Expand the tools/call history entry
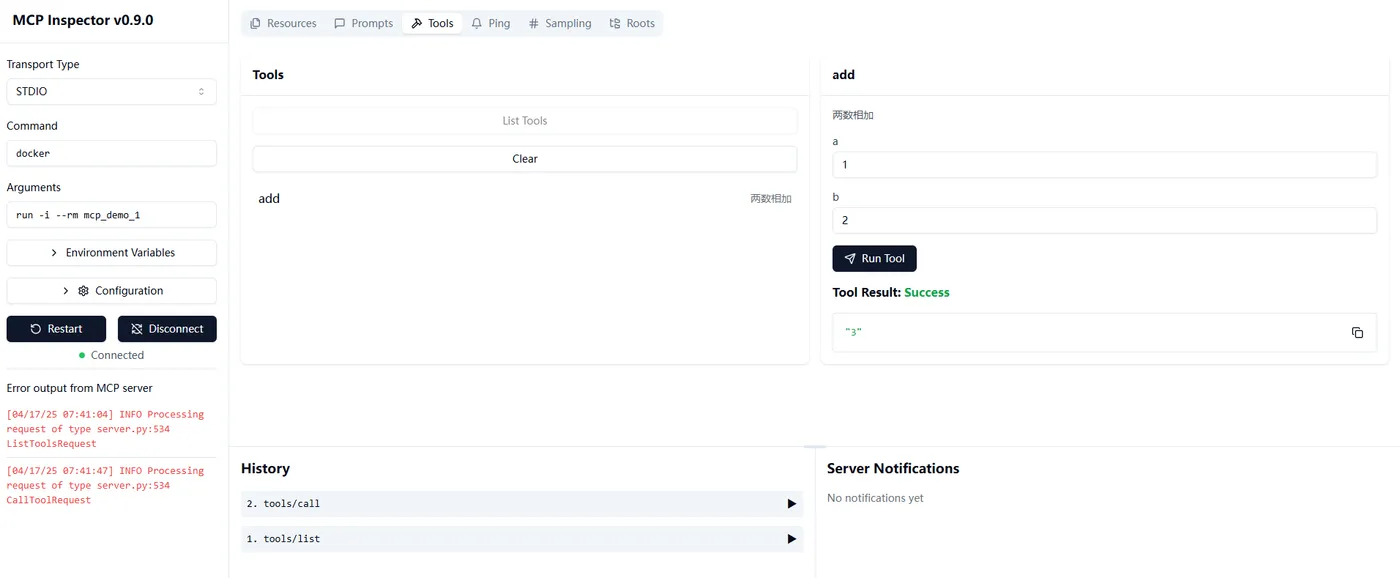 point(522,504)
